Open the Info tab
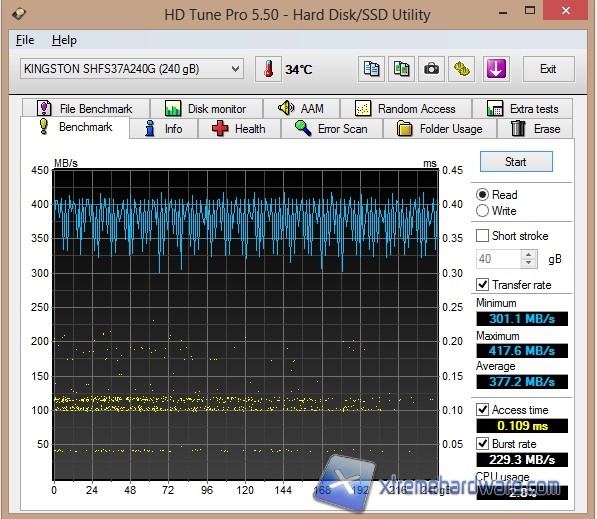 click(164, 129)
